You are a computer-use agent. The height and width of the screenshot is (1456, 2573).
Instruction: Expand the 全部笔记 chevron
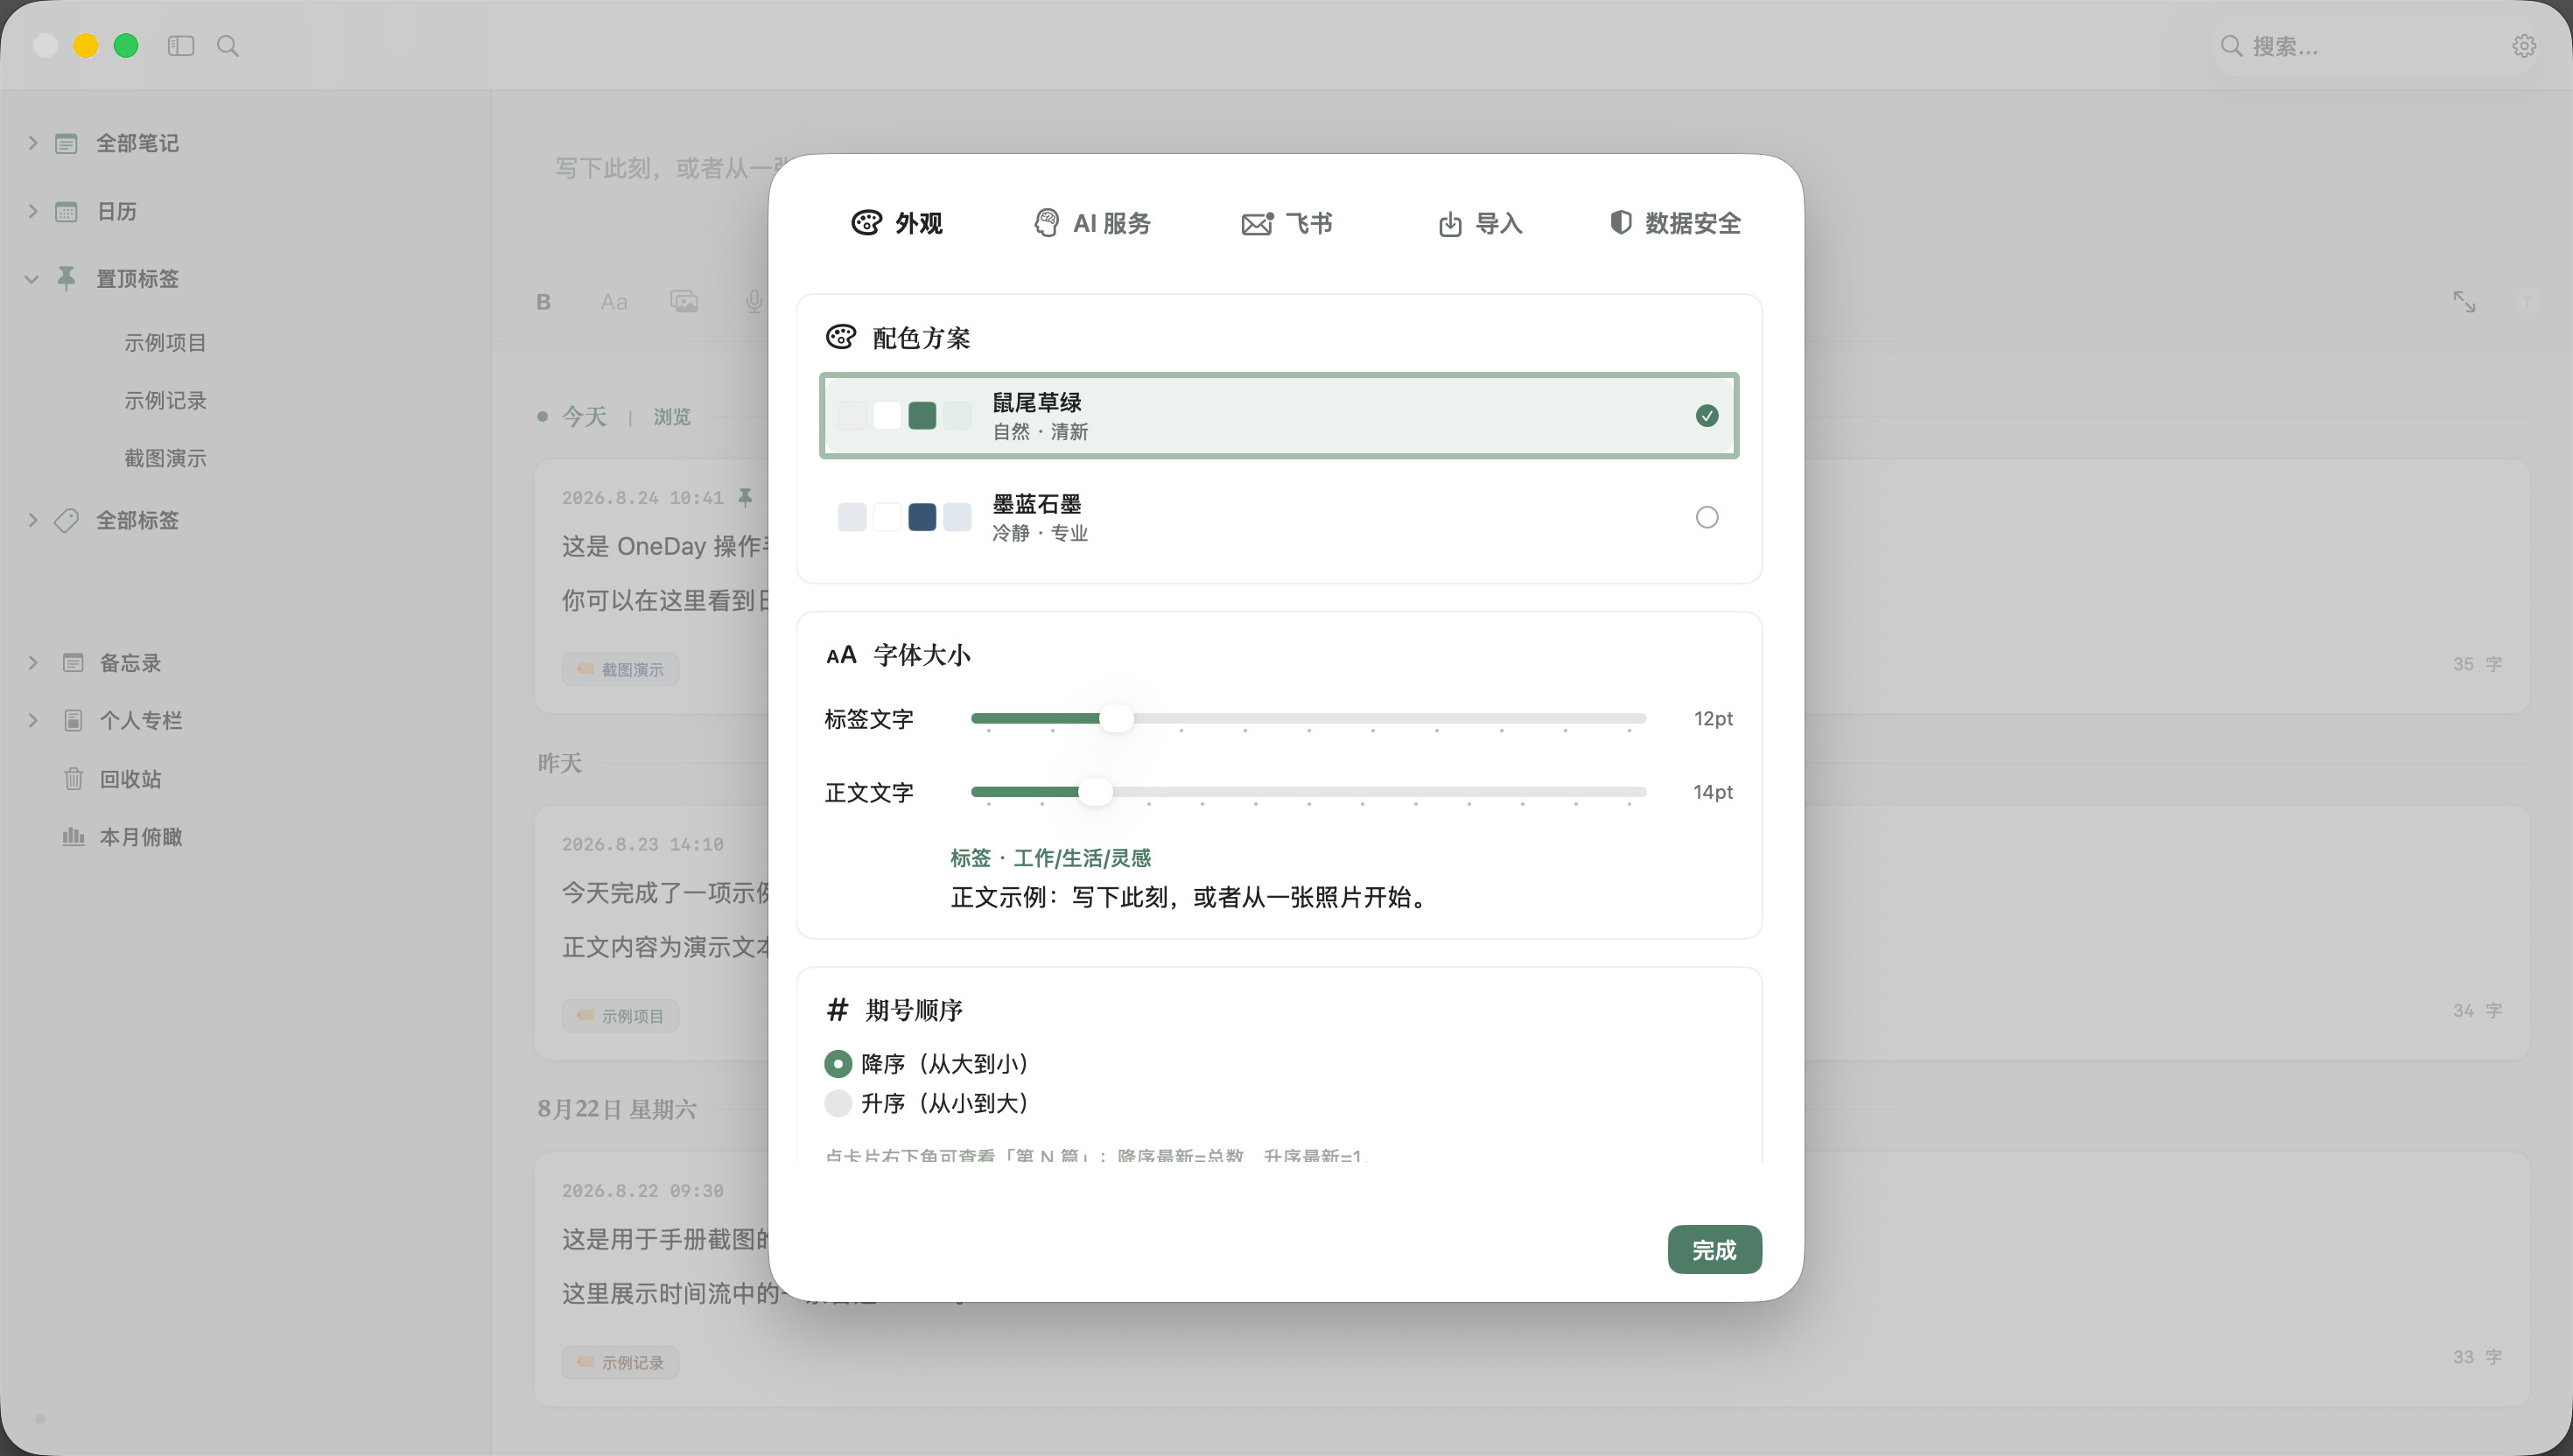[33, 144]
